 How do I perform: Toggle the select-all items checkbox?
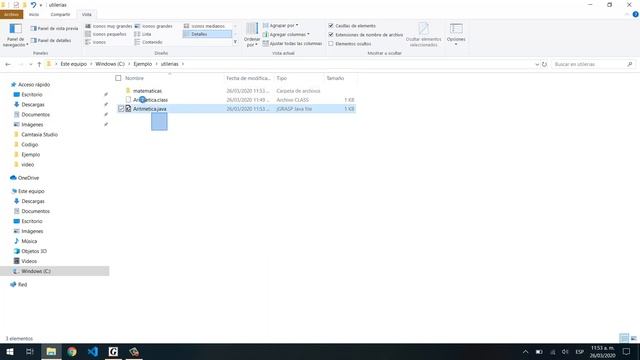coord(118,78)
